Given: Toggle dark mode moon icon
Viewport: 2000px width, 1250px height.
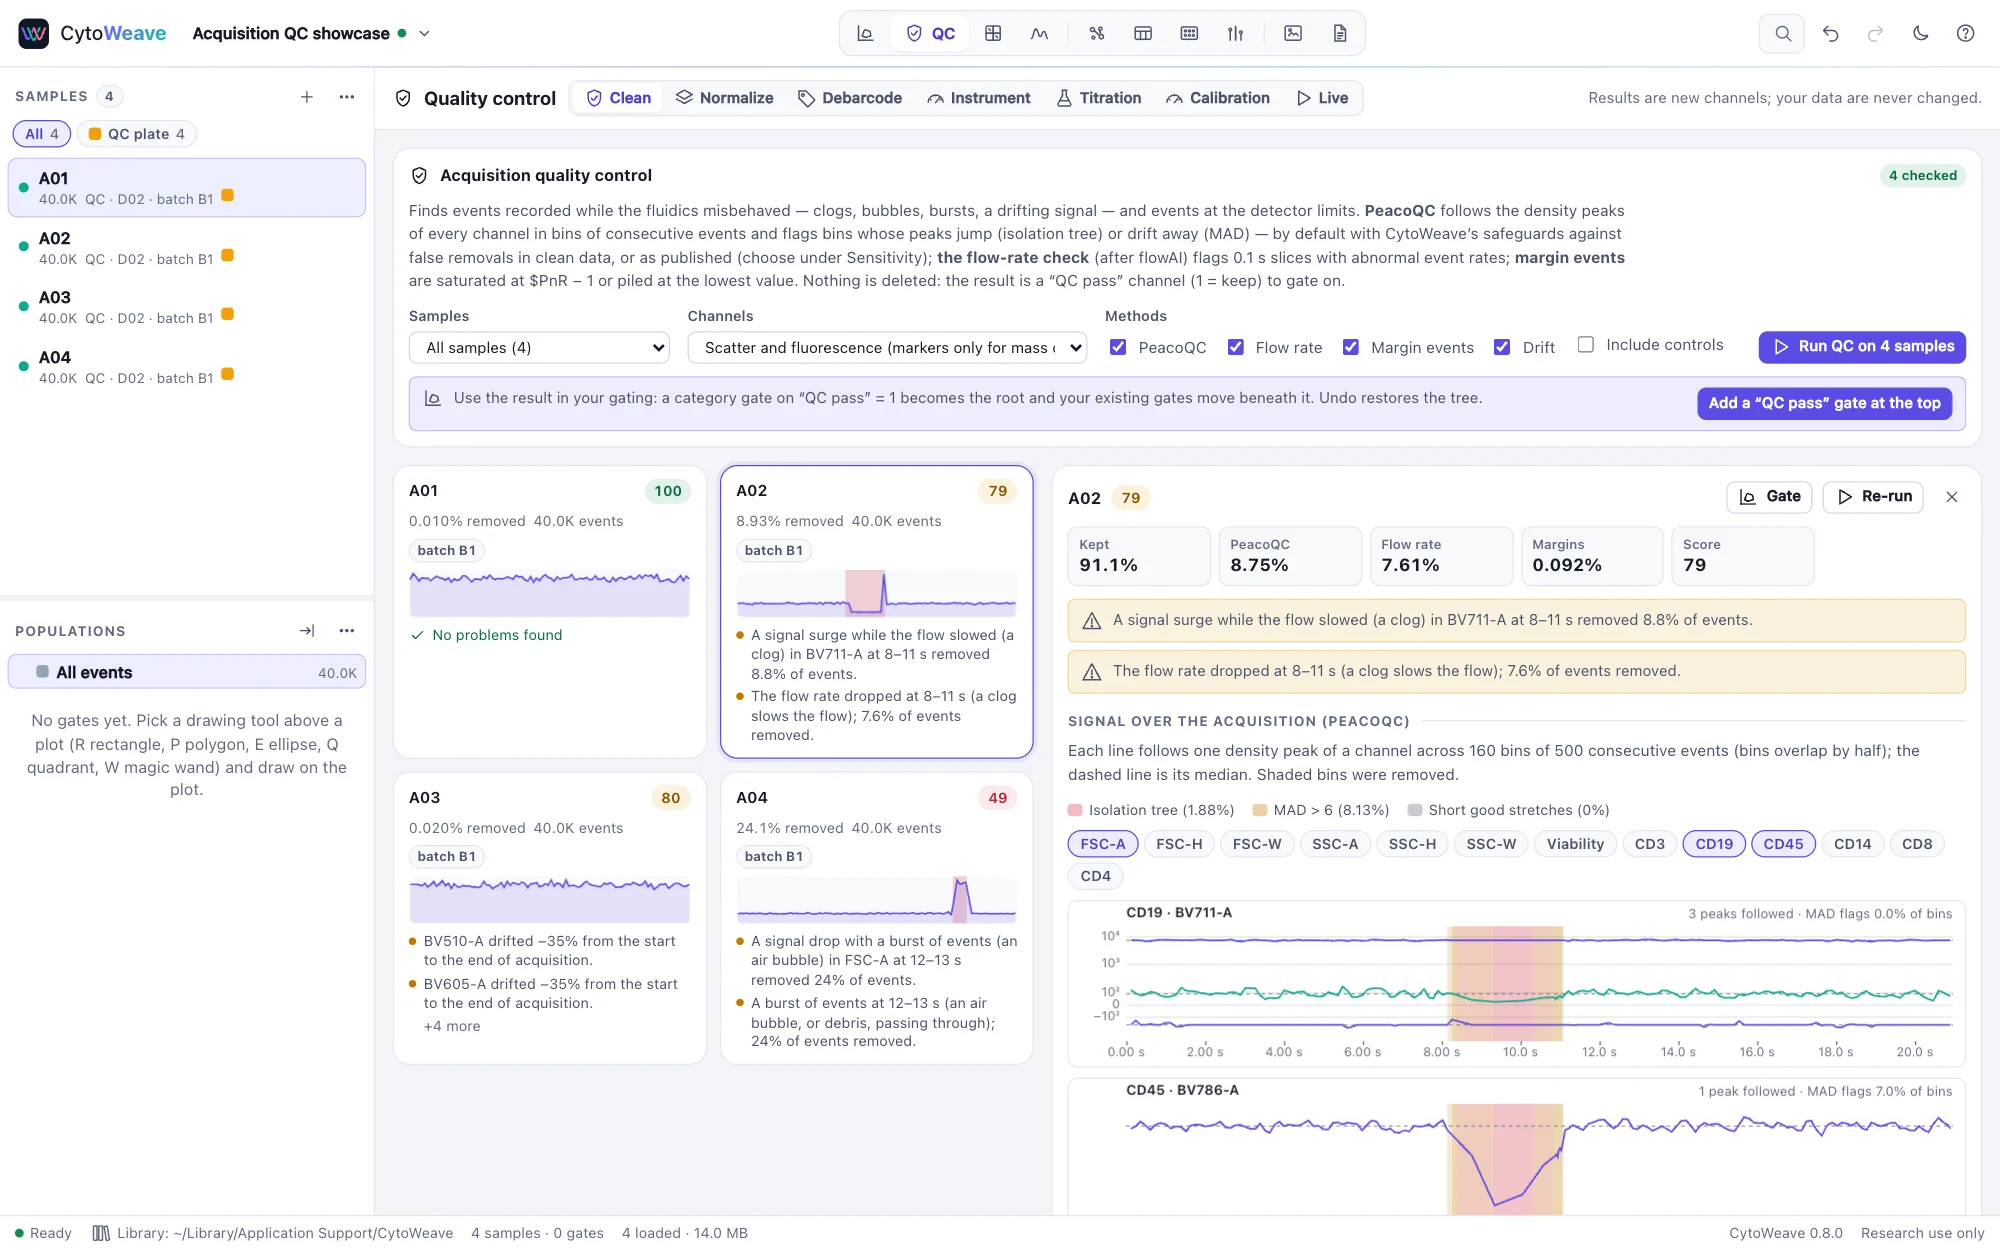Looking at the screenshot, I should (x=1920, y=33).
